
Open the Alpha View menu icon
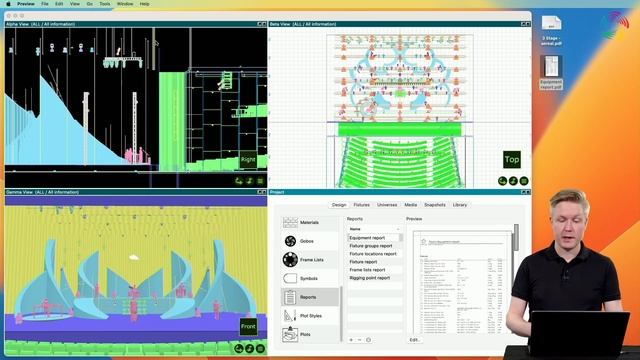[260, 181]
